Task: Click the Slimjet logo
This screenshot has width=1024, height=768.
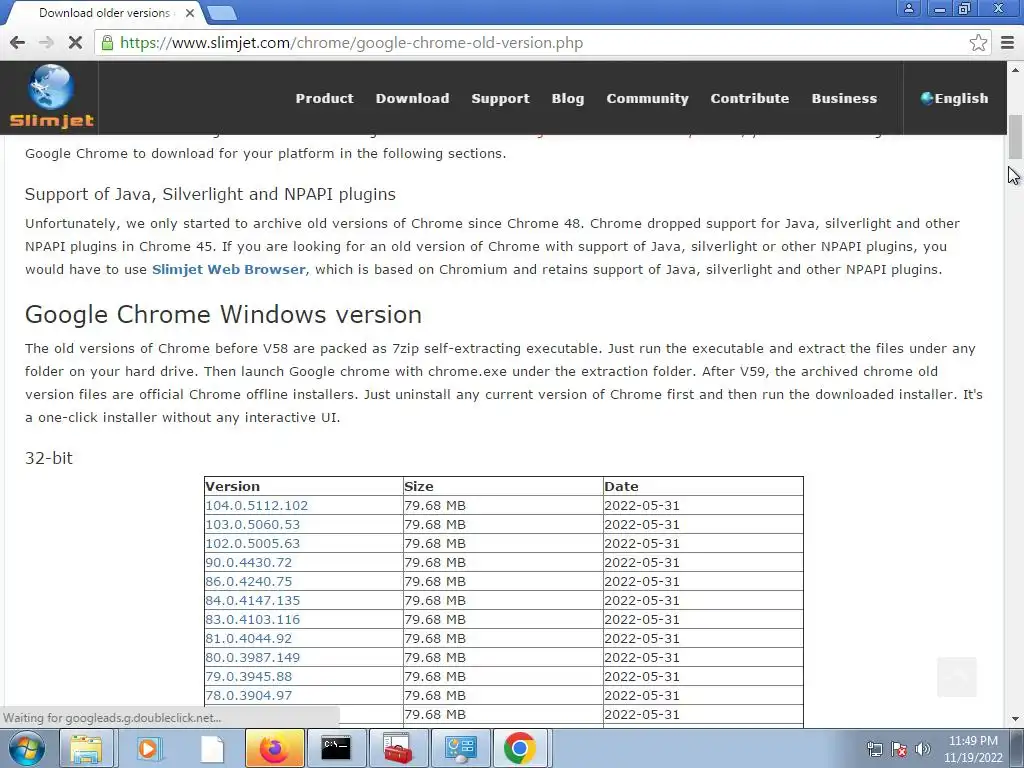Action: (x=51, y=97)
